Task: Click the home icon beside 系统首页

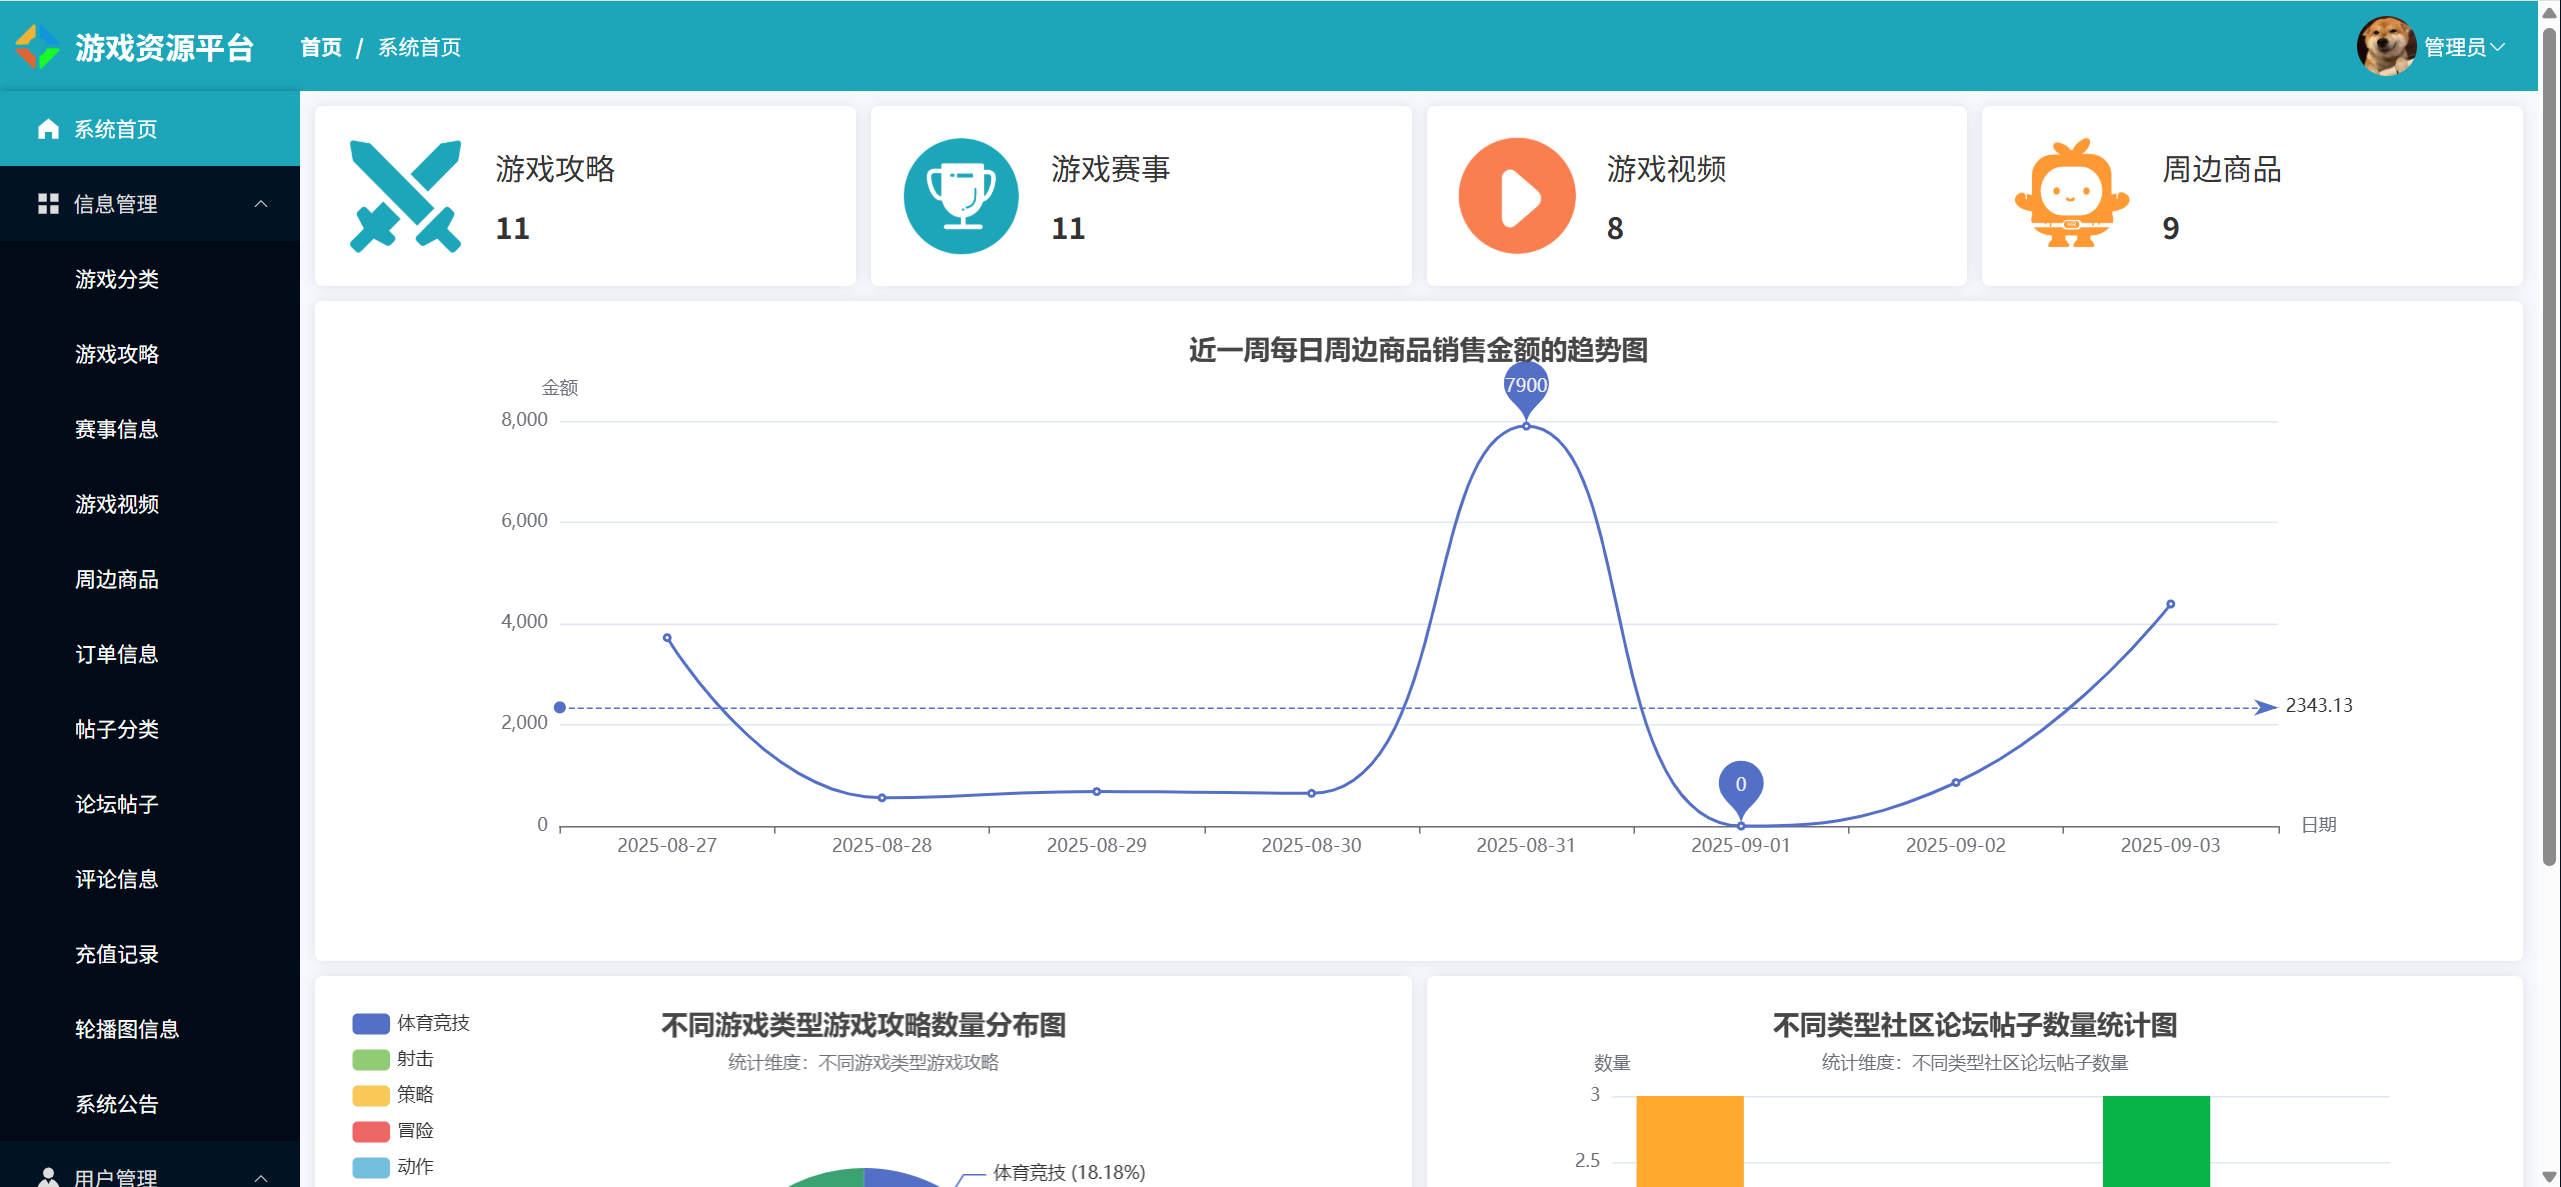Action: pyautogui.click(x=48, y=129)
